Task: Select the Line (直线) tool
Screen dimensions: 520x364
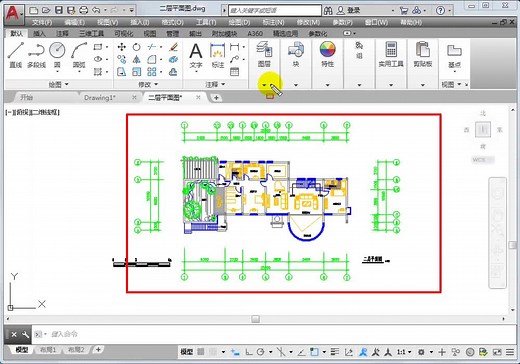Action: pos(16,55)
